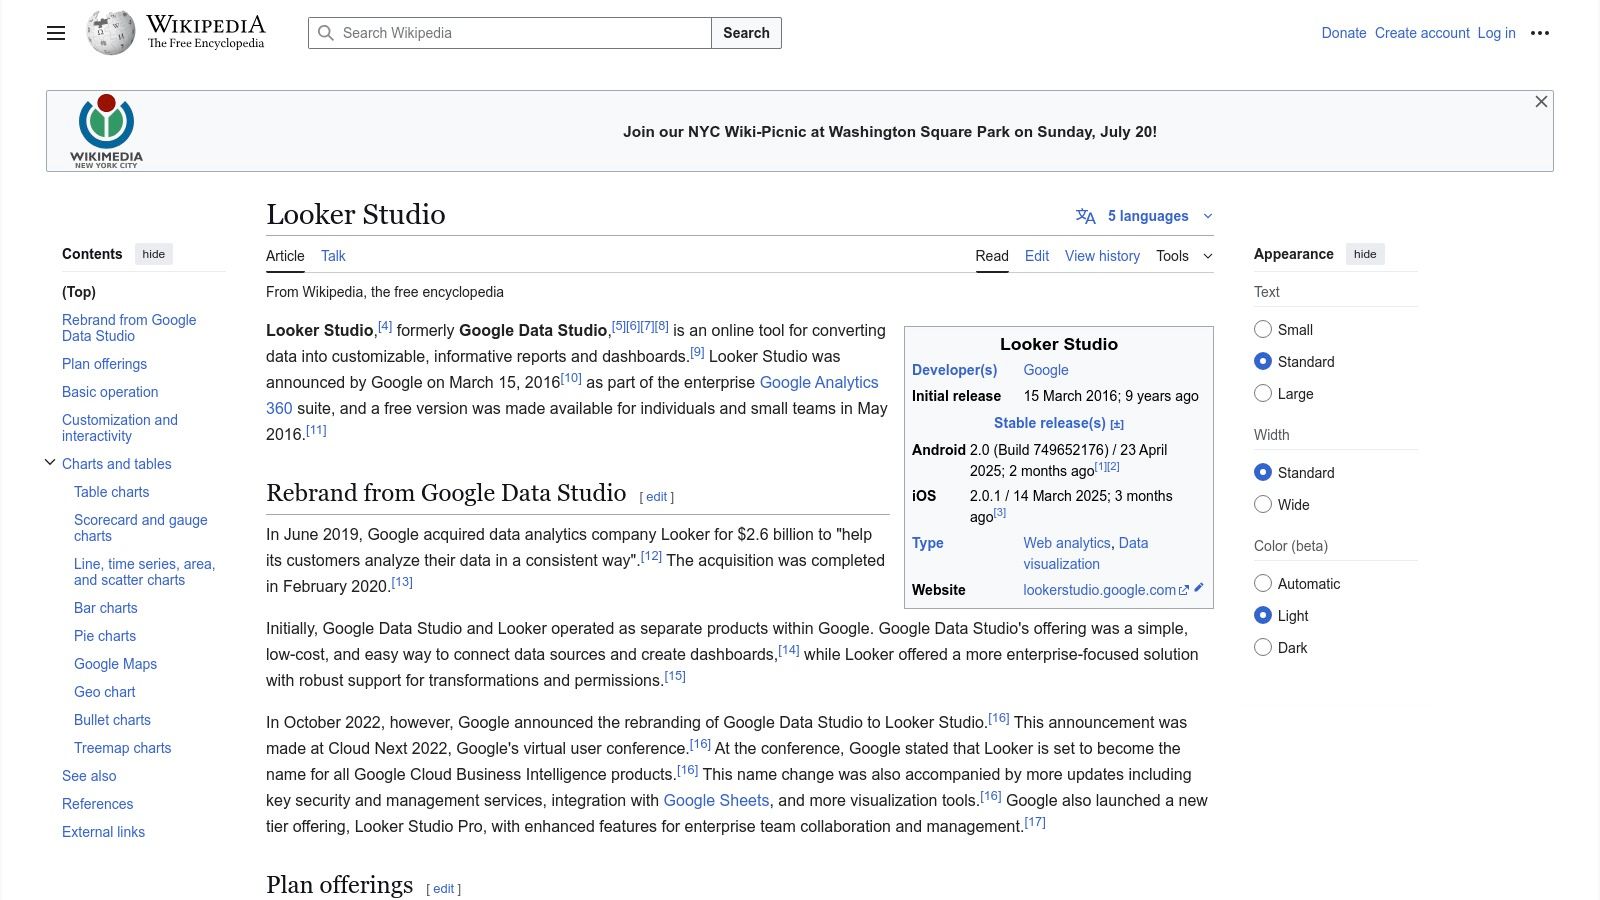
Task: Go to (Top) in contents
Action: [x=79, y=292]
